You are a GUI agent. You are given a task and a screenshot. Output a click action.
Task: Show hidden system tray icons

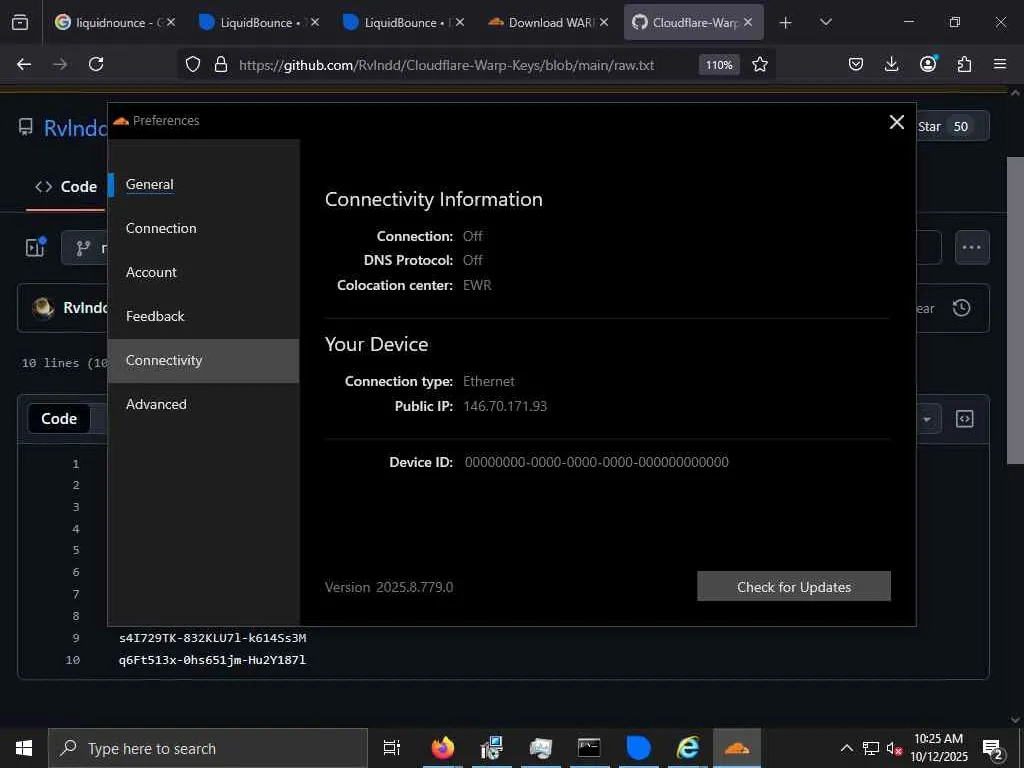click(x=846, y=748)
